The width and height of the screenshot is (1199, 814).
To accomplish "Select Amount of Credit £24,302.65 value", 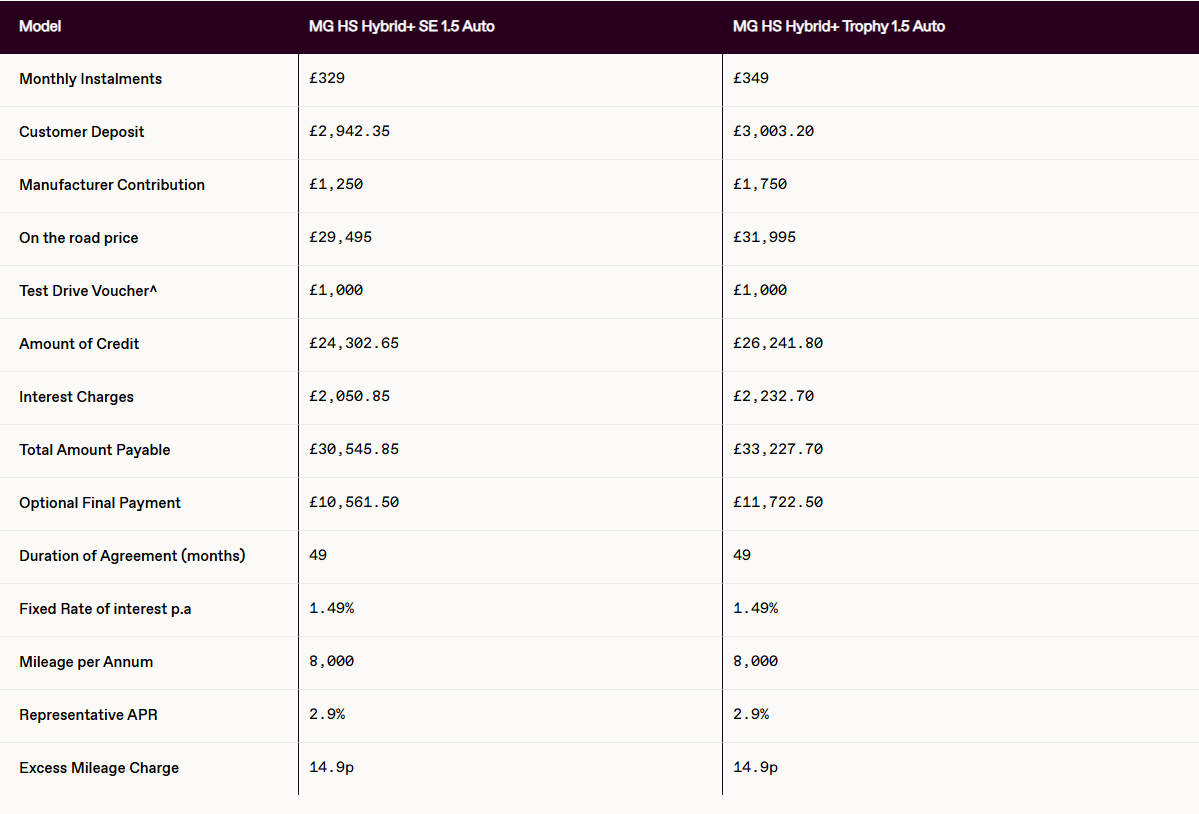I will (354, 343).
